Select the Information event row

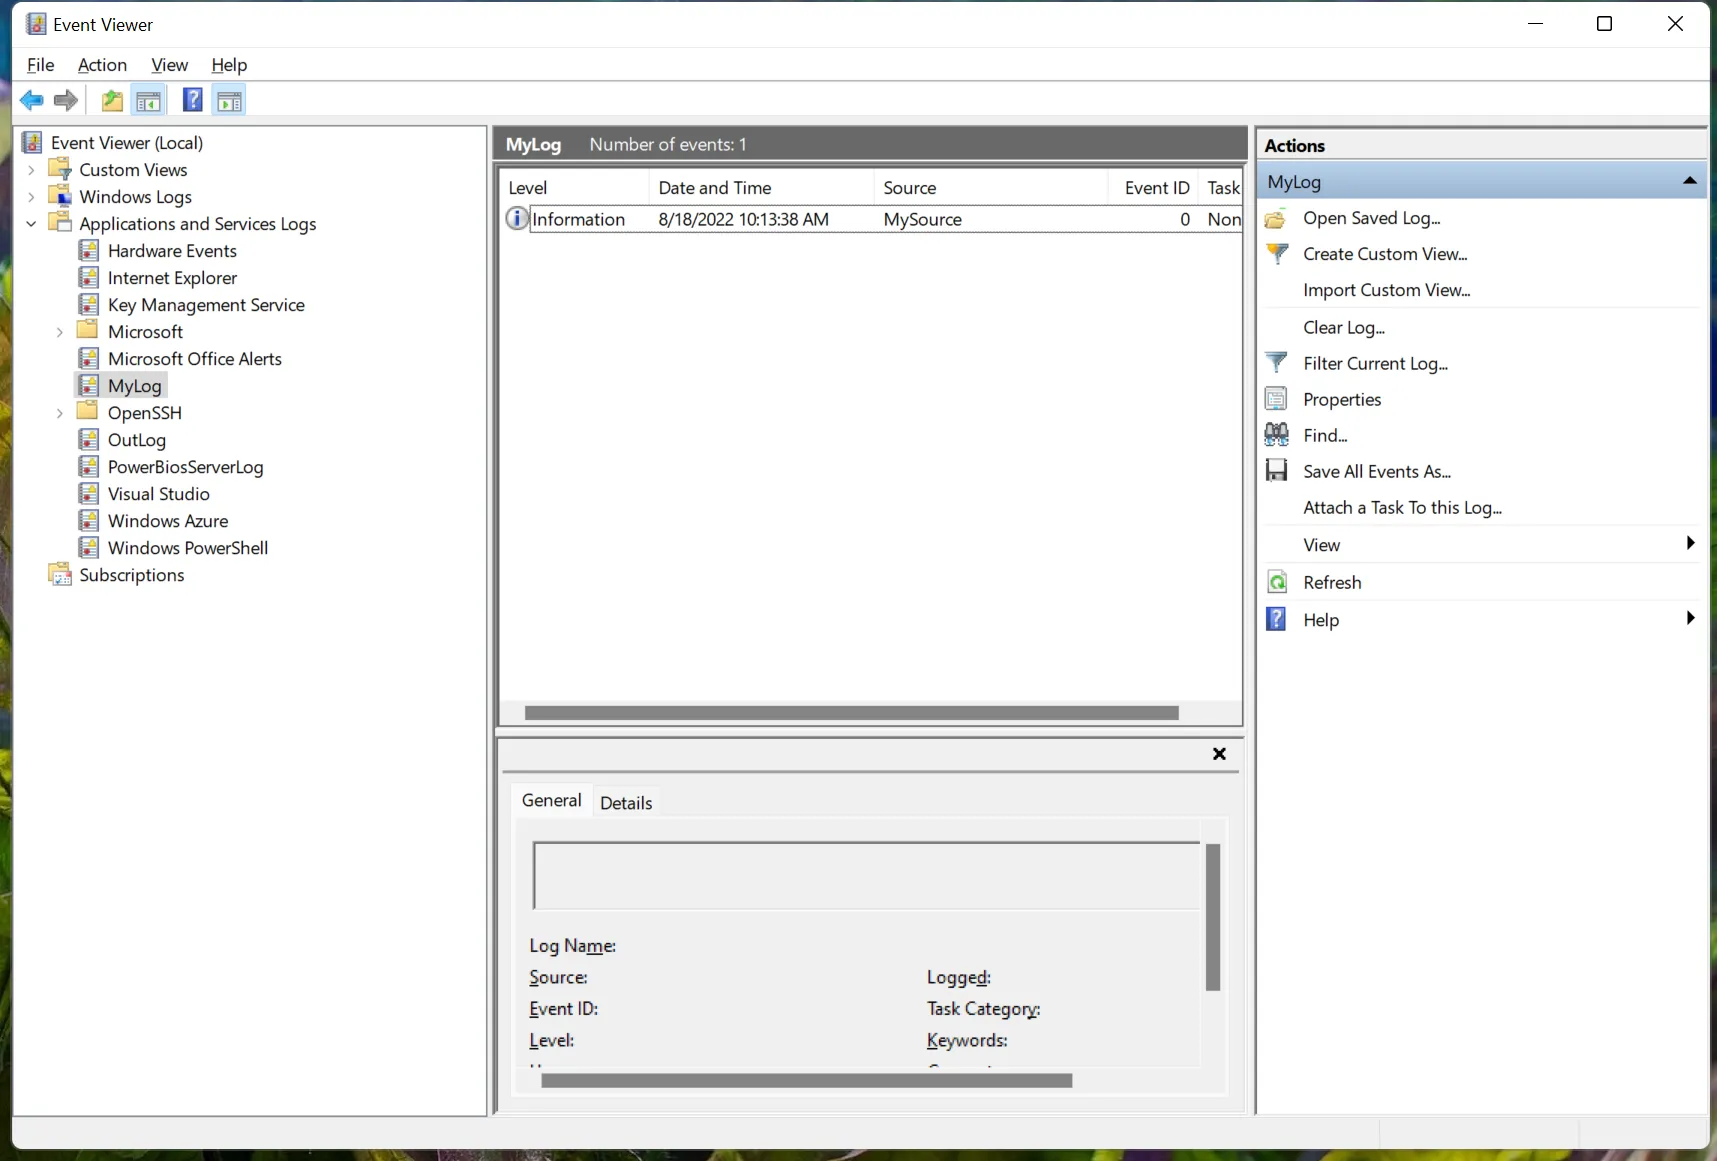872,219
